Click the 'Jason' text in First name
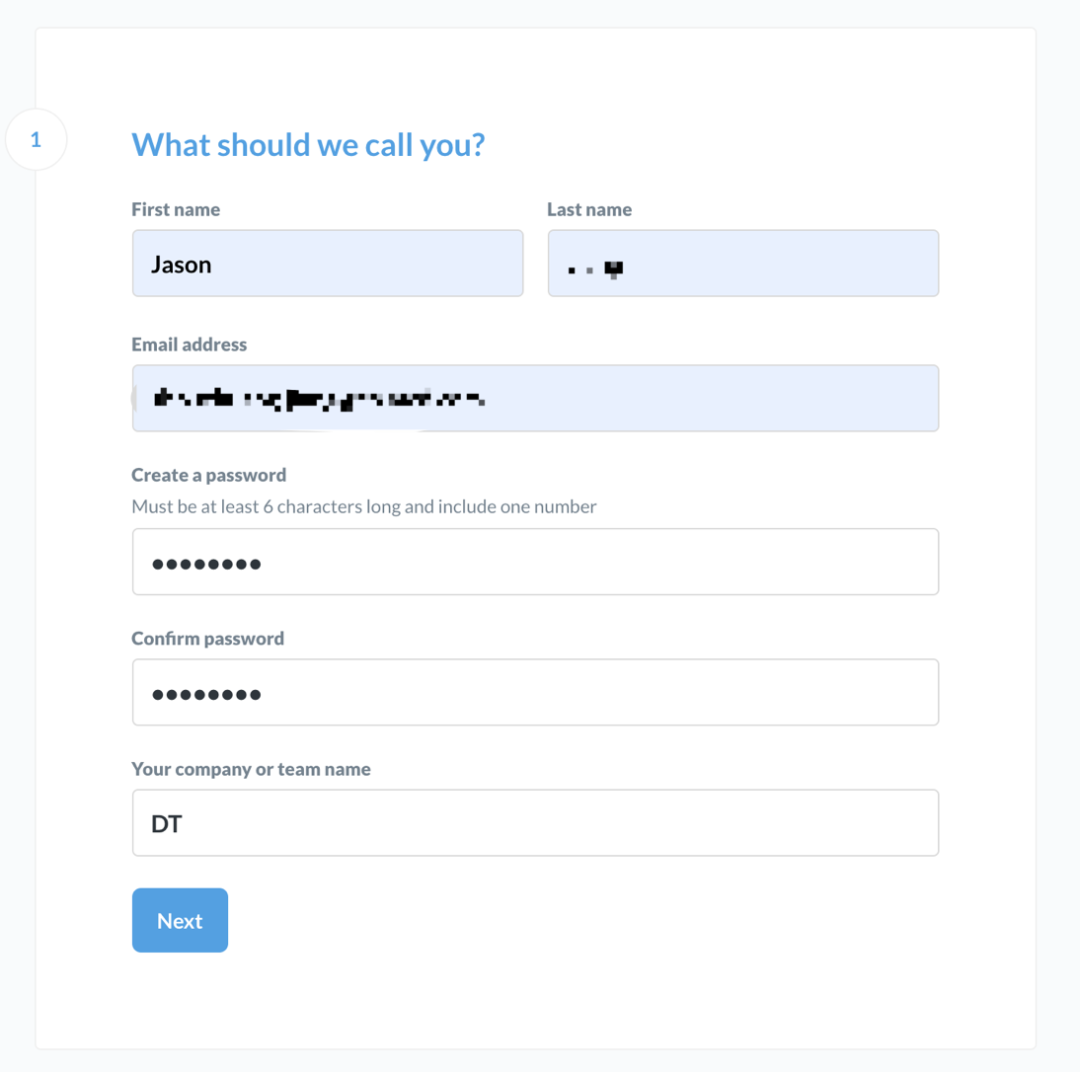This screenshot has height=1072, width=1080. pos(181,265)
